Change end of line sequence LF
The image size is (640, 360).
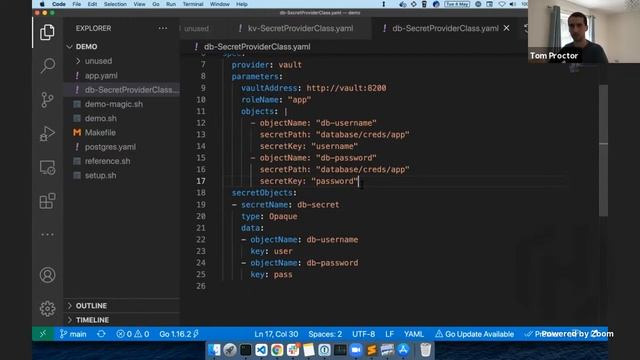point(389,334)
